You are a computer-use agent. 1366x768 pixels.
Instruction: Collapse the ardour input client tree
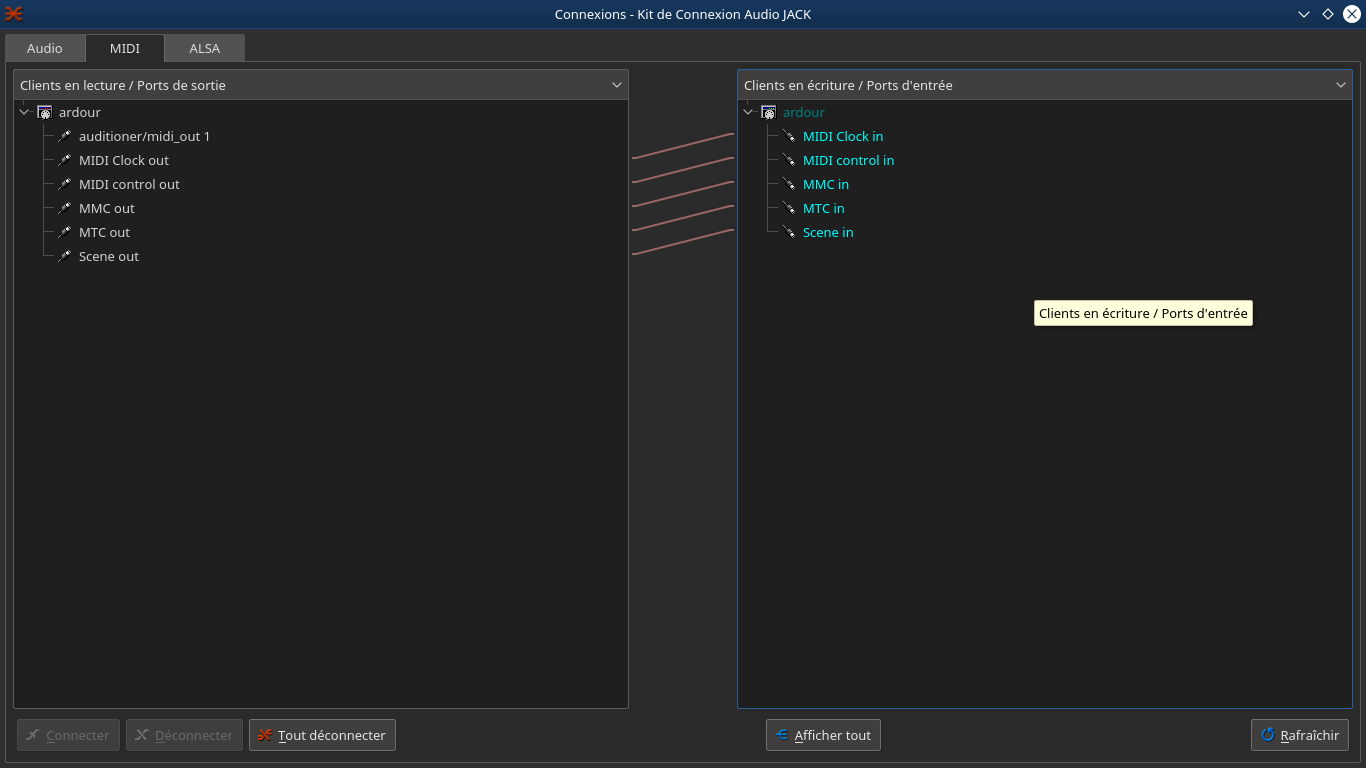(x=748, y=112)
